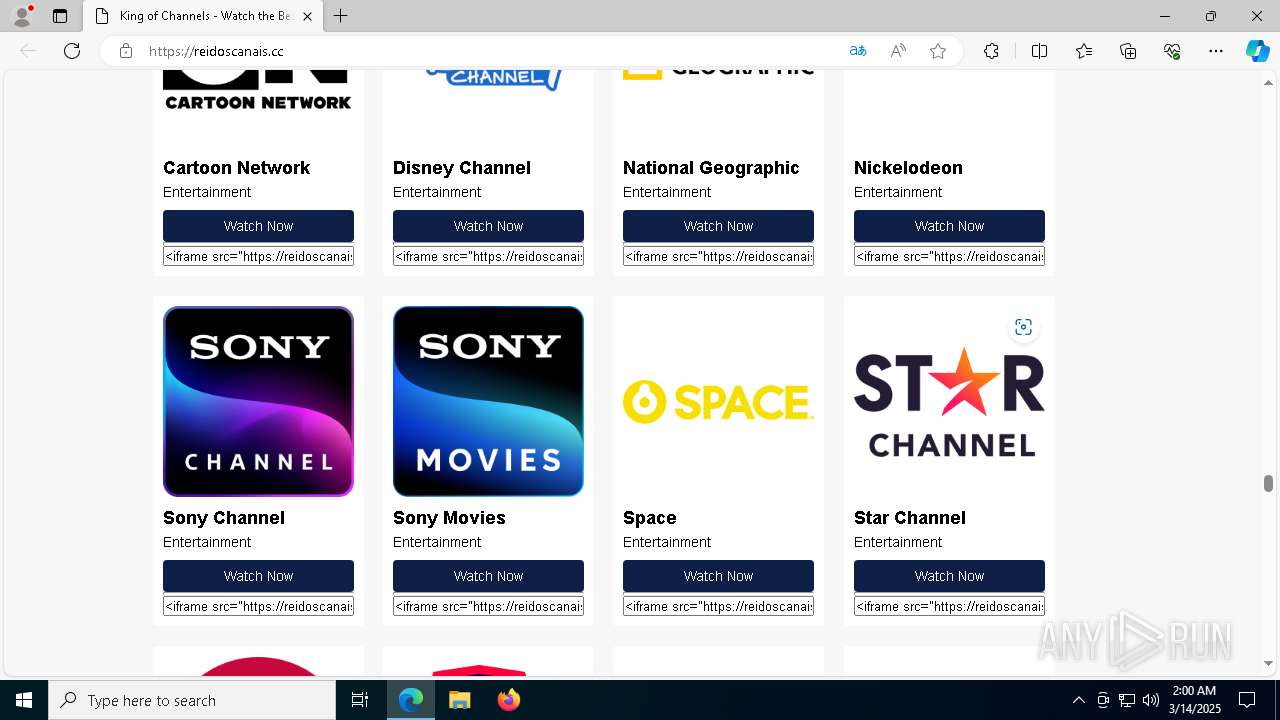Open the notification center icon
The height and width of the screenshot is (720, 1280).
[x=1247, y=700]
